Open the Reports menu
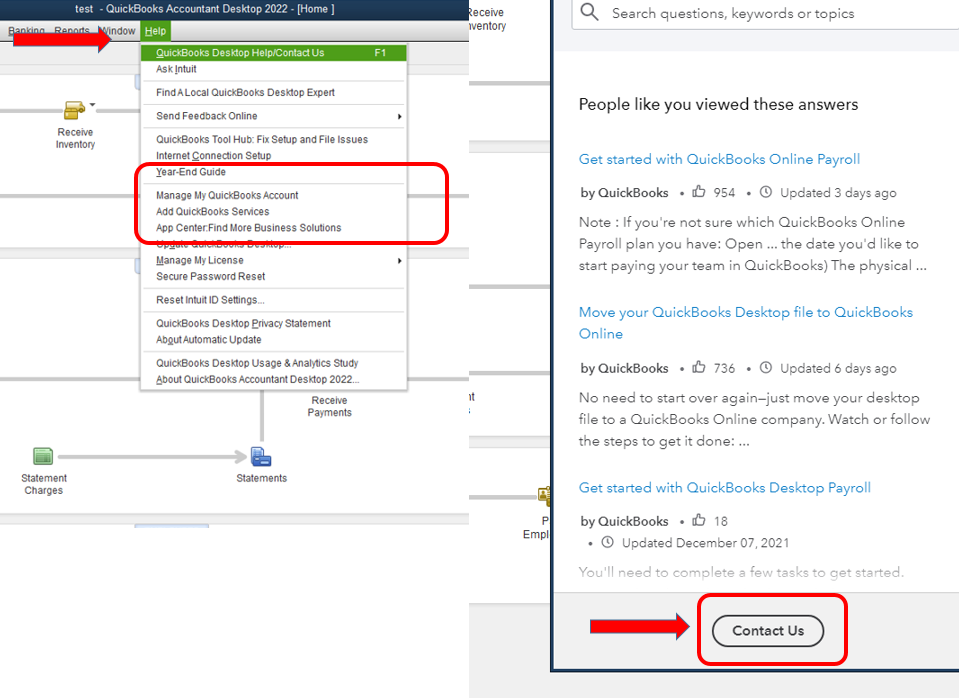The height and width of the screenshot is (698, 959). point(72,31)
